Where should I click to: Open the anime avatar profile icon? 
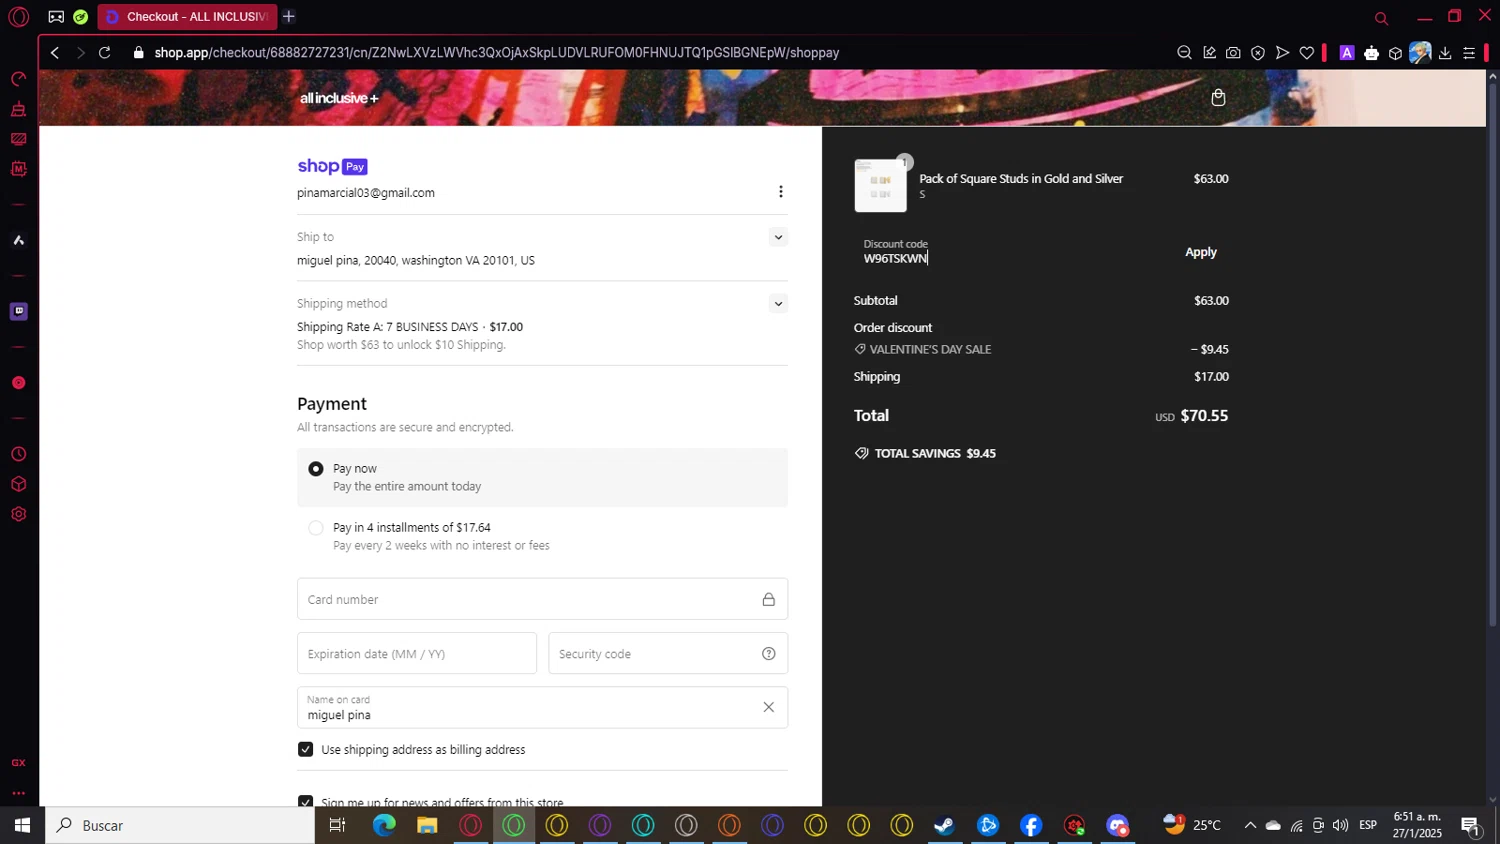(x=1420, y=53)
